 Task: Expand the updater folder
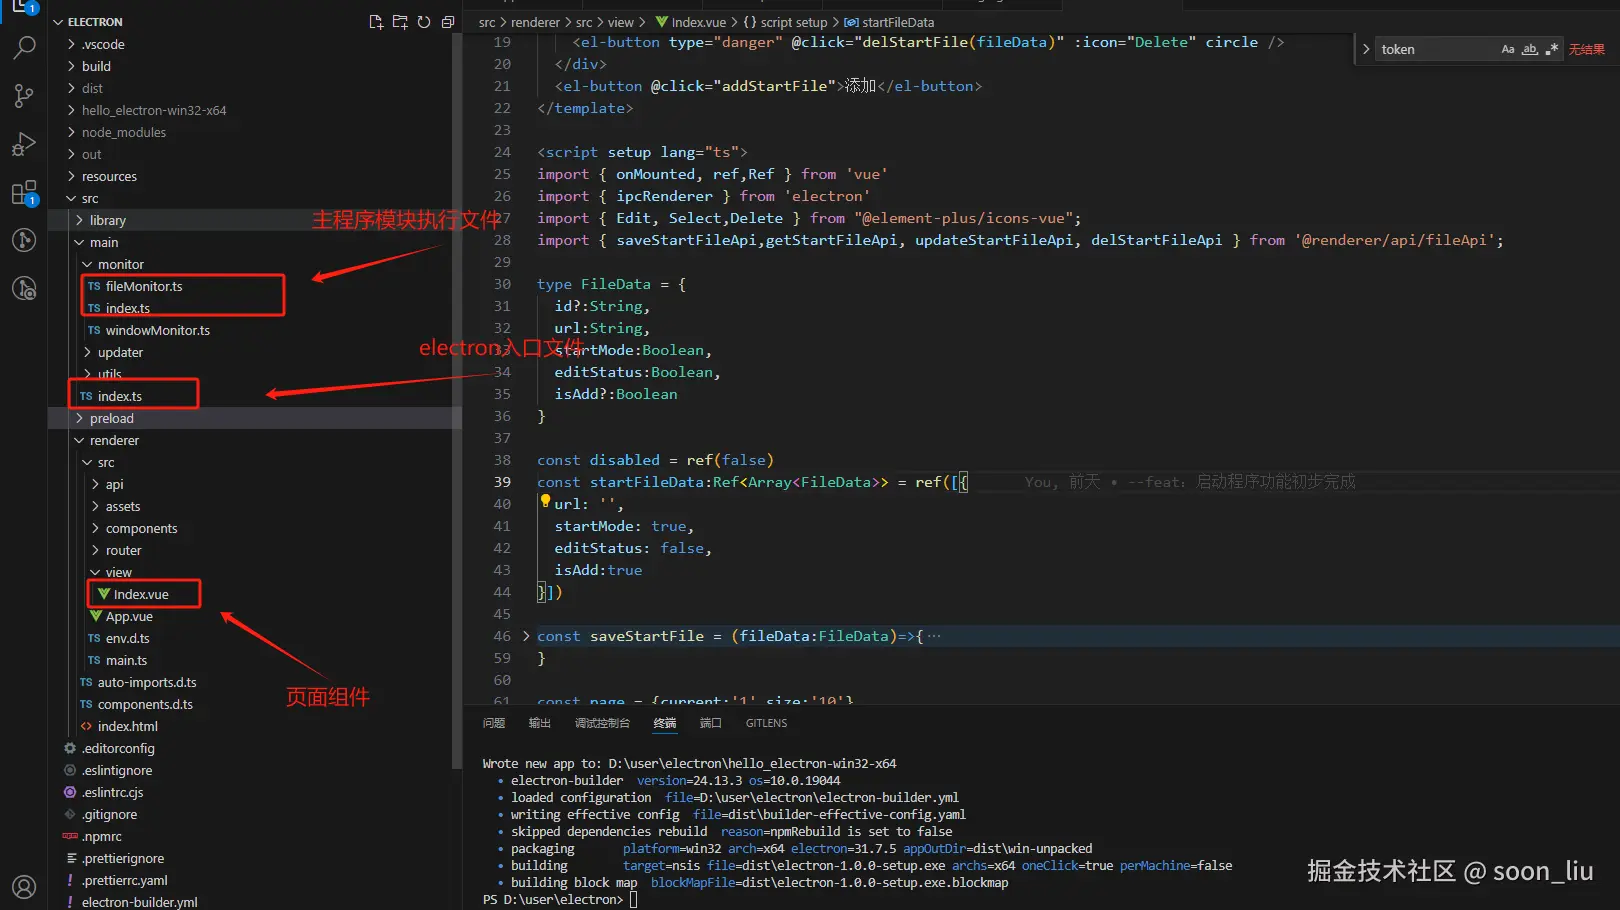click(x=88, y=352)
